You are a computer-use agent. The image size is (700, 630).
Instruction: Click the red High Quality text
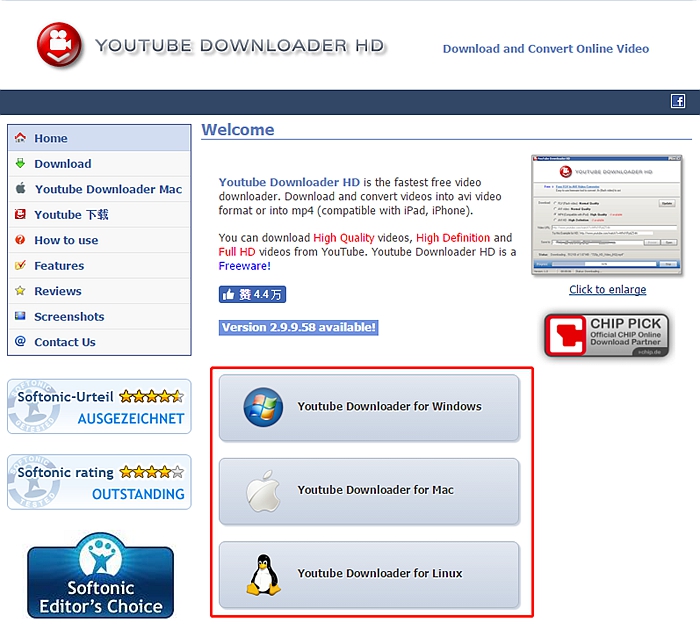343,238
